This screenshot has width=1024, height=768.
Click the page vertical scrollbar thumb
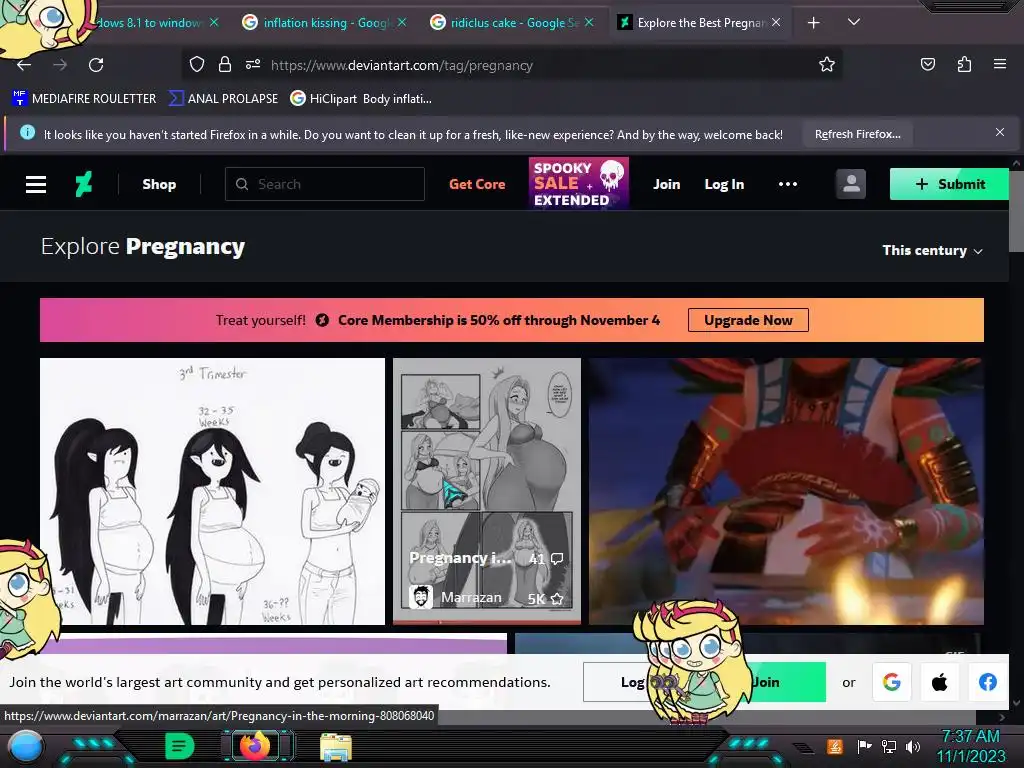1016,210
